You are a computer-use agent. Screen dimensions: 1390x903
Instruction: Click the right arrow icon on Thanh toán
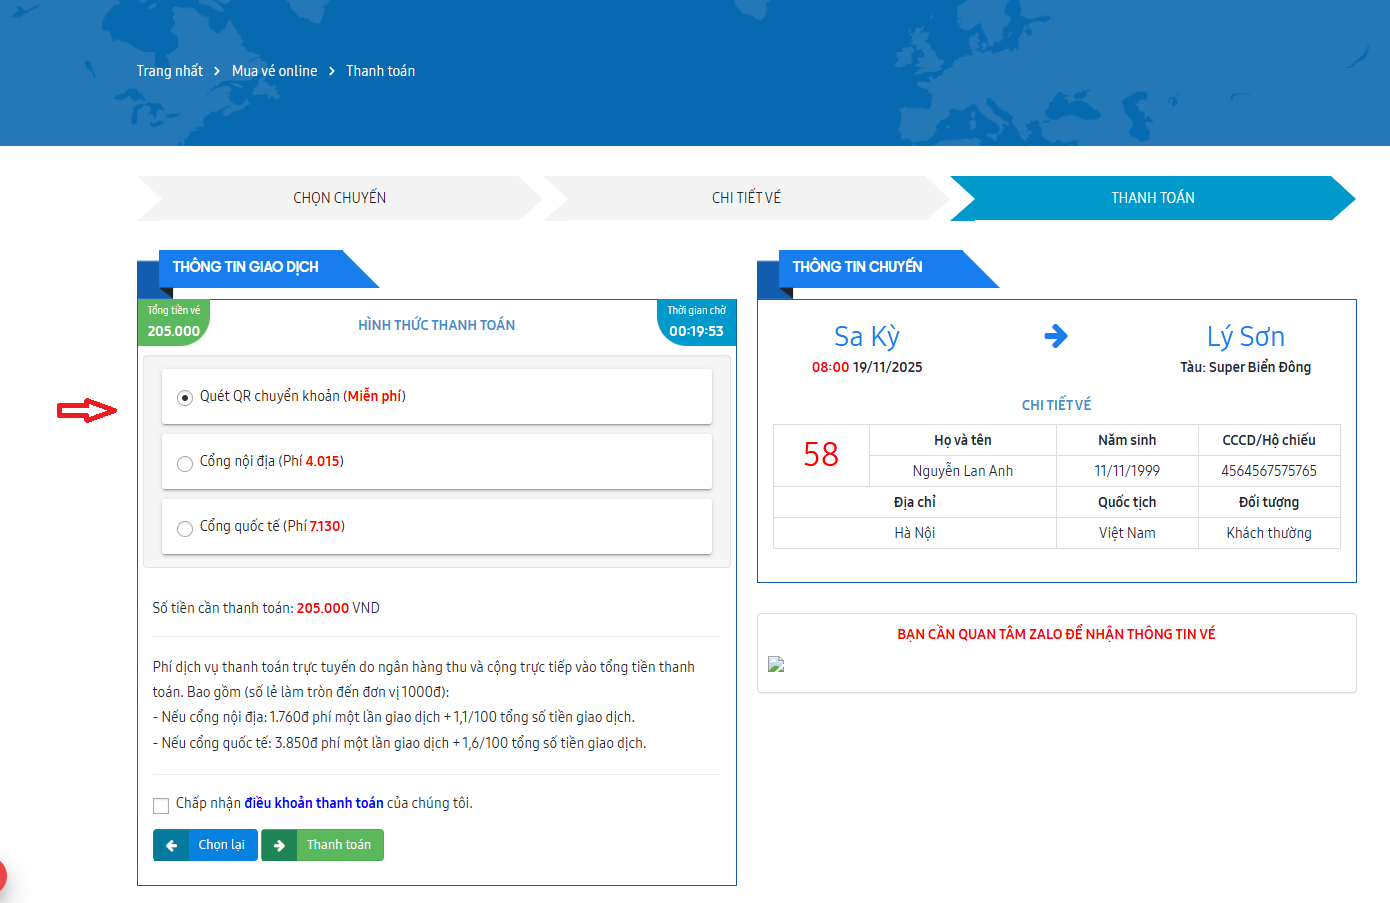tap(279, 845)
